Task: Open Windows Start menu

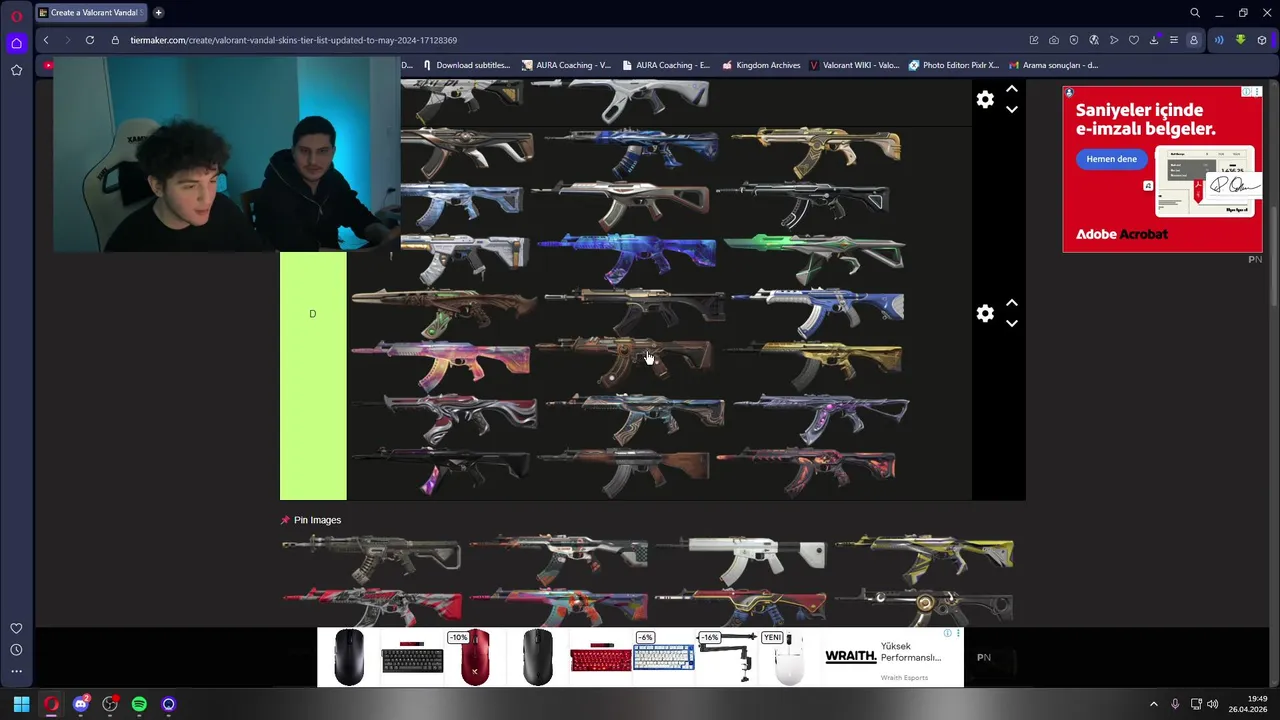Action: point(21,704)
